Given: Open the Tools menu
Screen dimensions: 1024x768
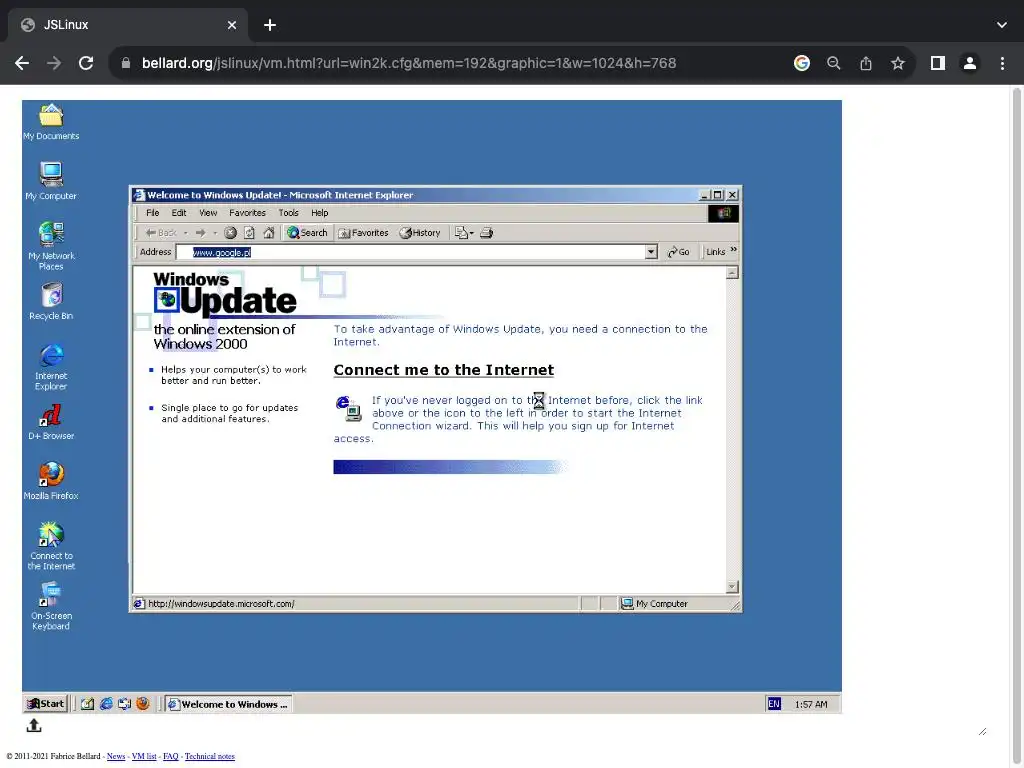Looking at the screenshot, I should point(289,213).
